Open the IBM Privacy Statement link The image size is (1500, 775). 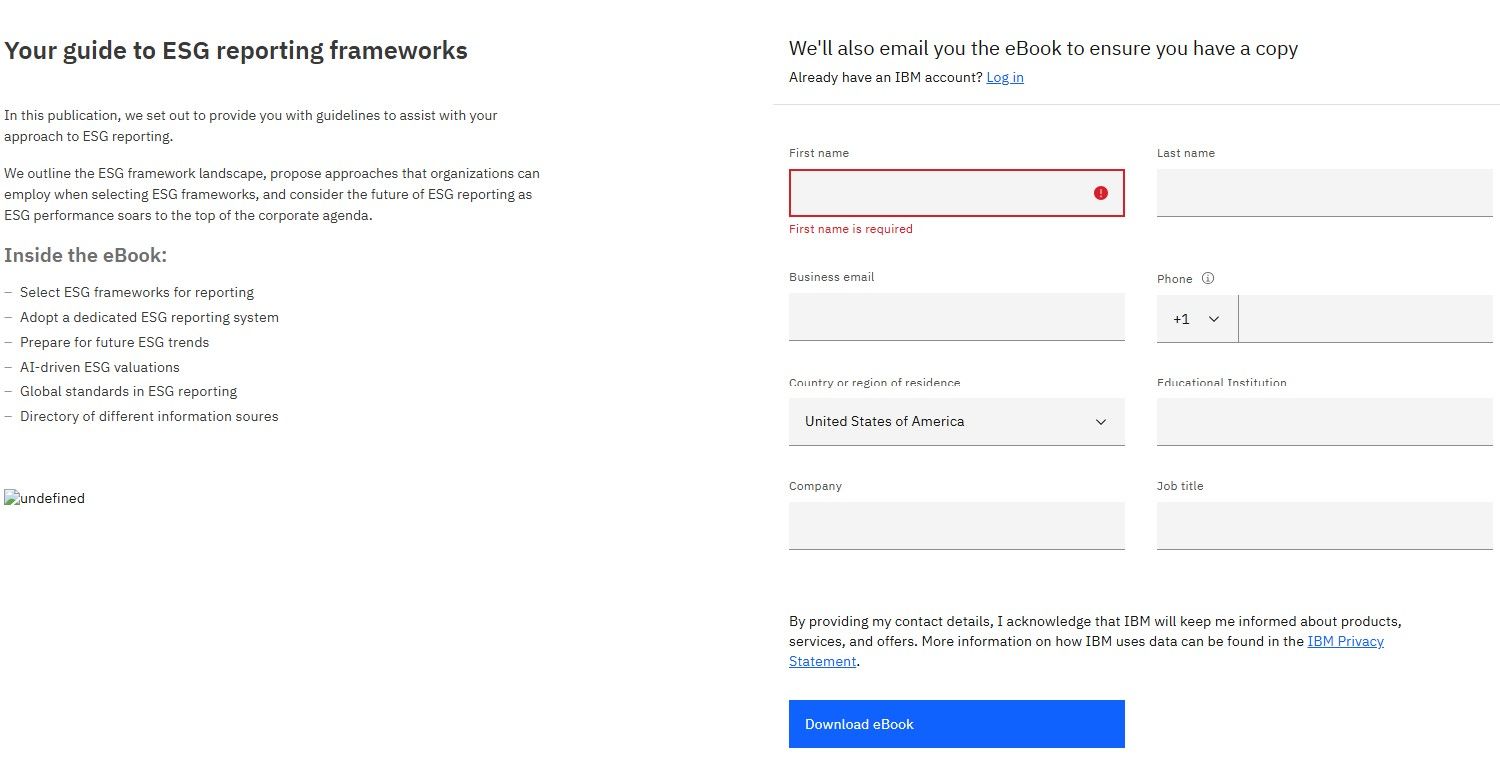pos(1345,641)
